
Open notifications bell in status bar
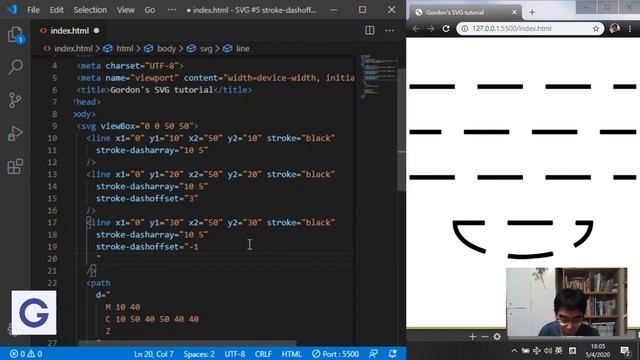click(393, 354)
